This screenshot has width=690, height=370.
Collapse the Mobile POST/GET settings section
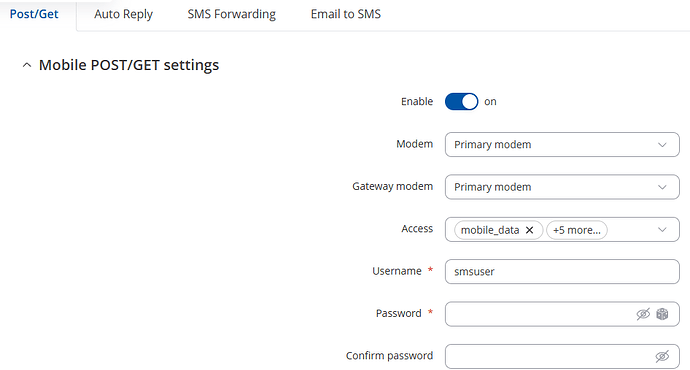pos(27,65)
